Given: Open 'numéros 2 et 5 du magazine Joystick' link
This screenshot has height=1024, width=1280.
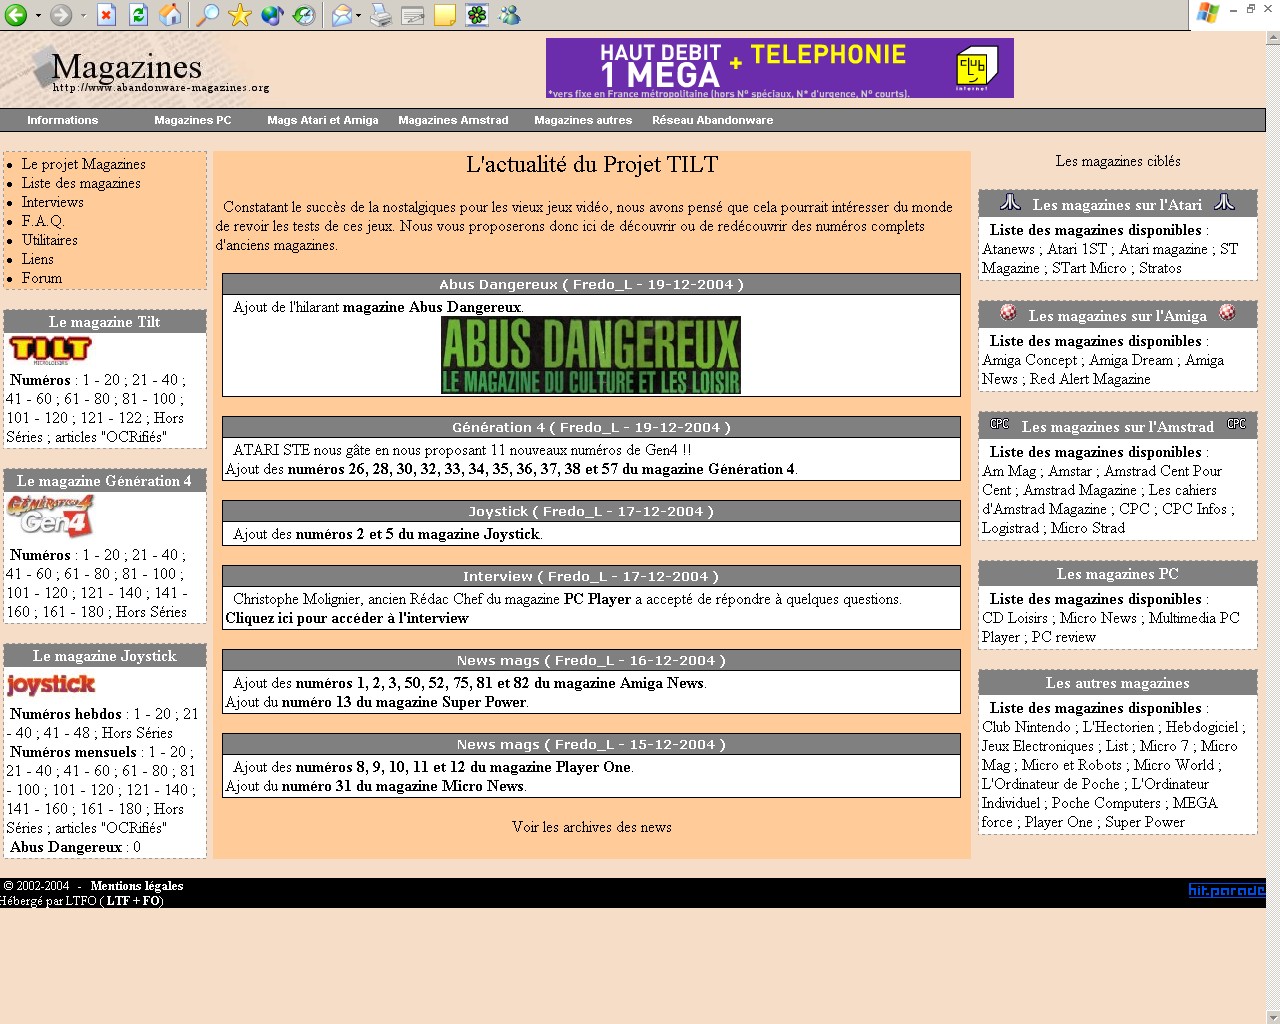Looking at the screenshot, I should coord(418,534).
